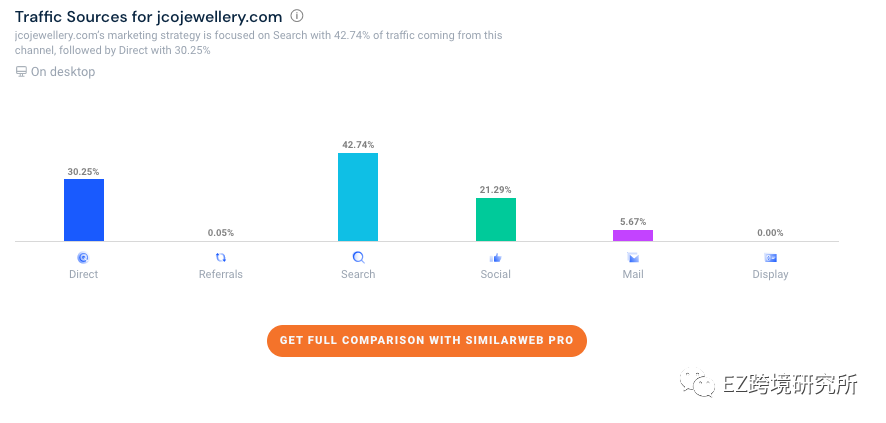Image resolution: width=886 pixels, height=423 pixels.
Task: Click the Search magnifier icon
Action: tap(359, 258)
